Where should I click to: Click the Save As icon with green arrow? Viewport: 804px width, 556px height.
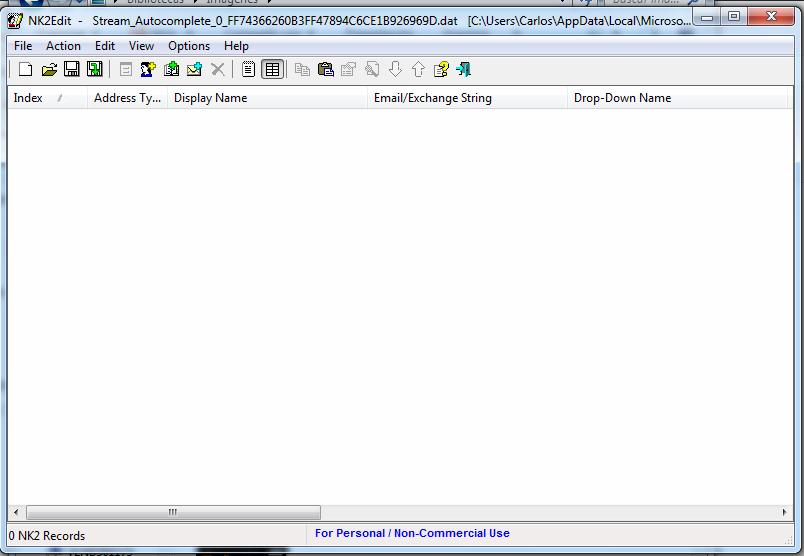(95, 69)
